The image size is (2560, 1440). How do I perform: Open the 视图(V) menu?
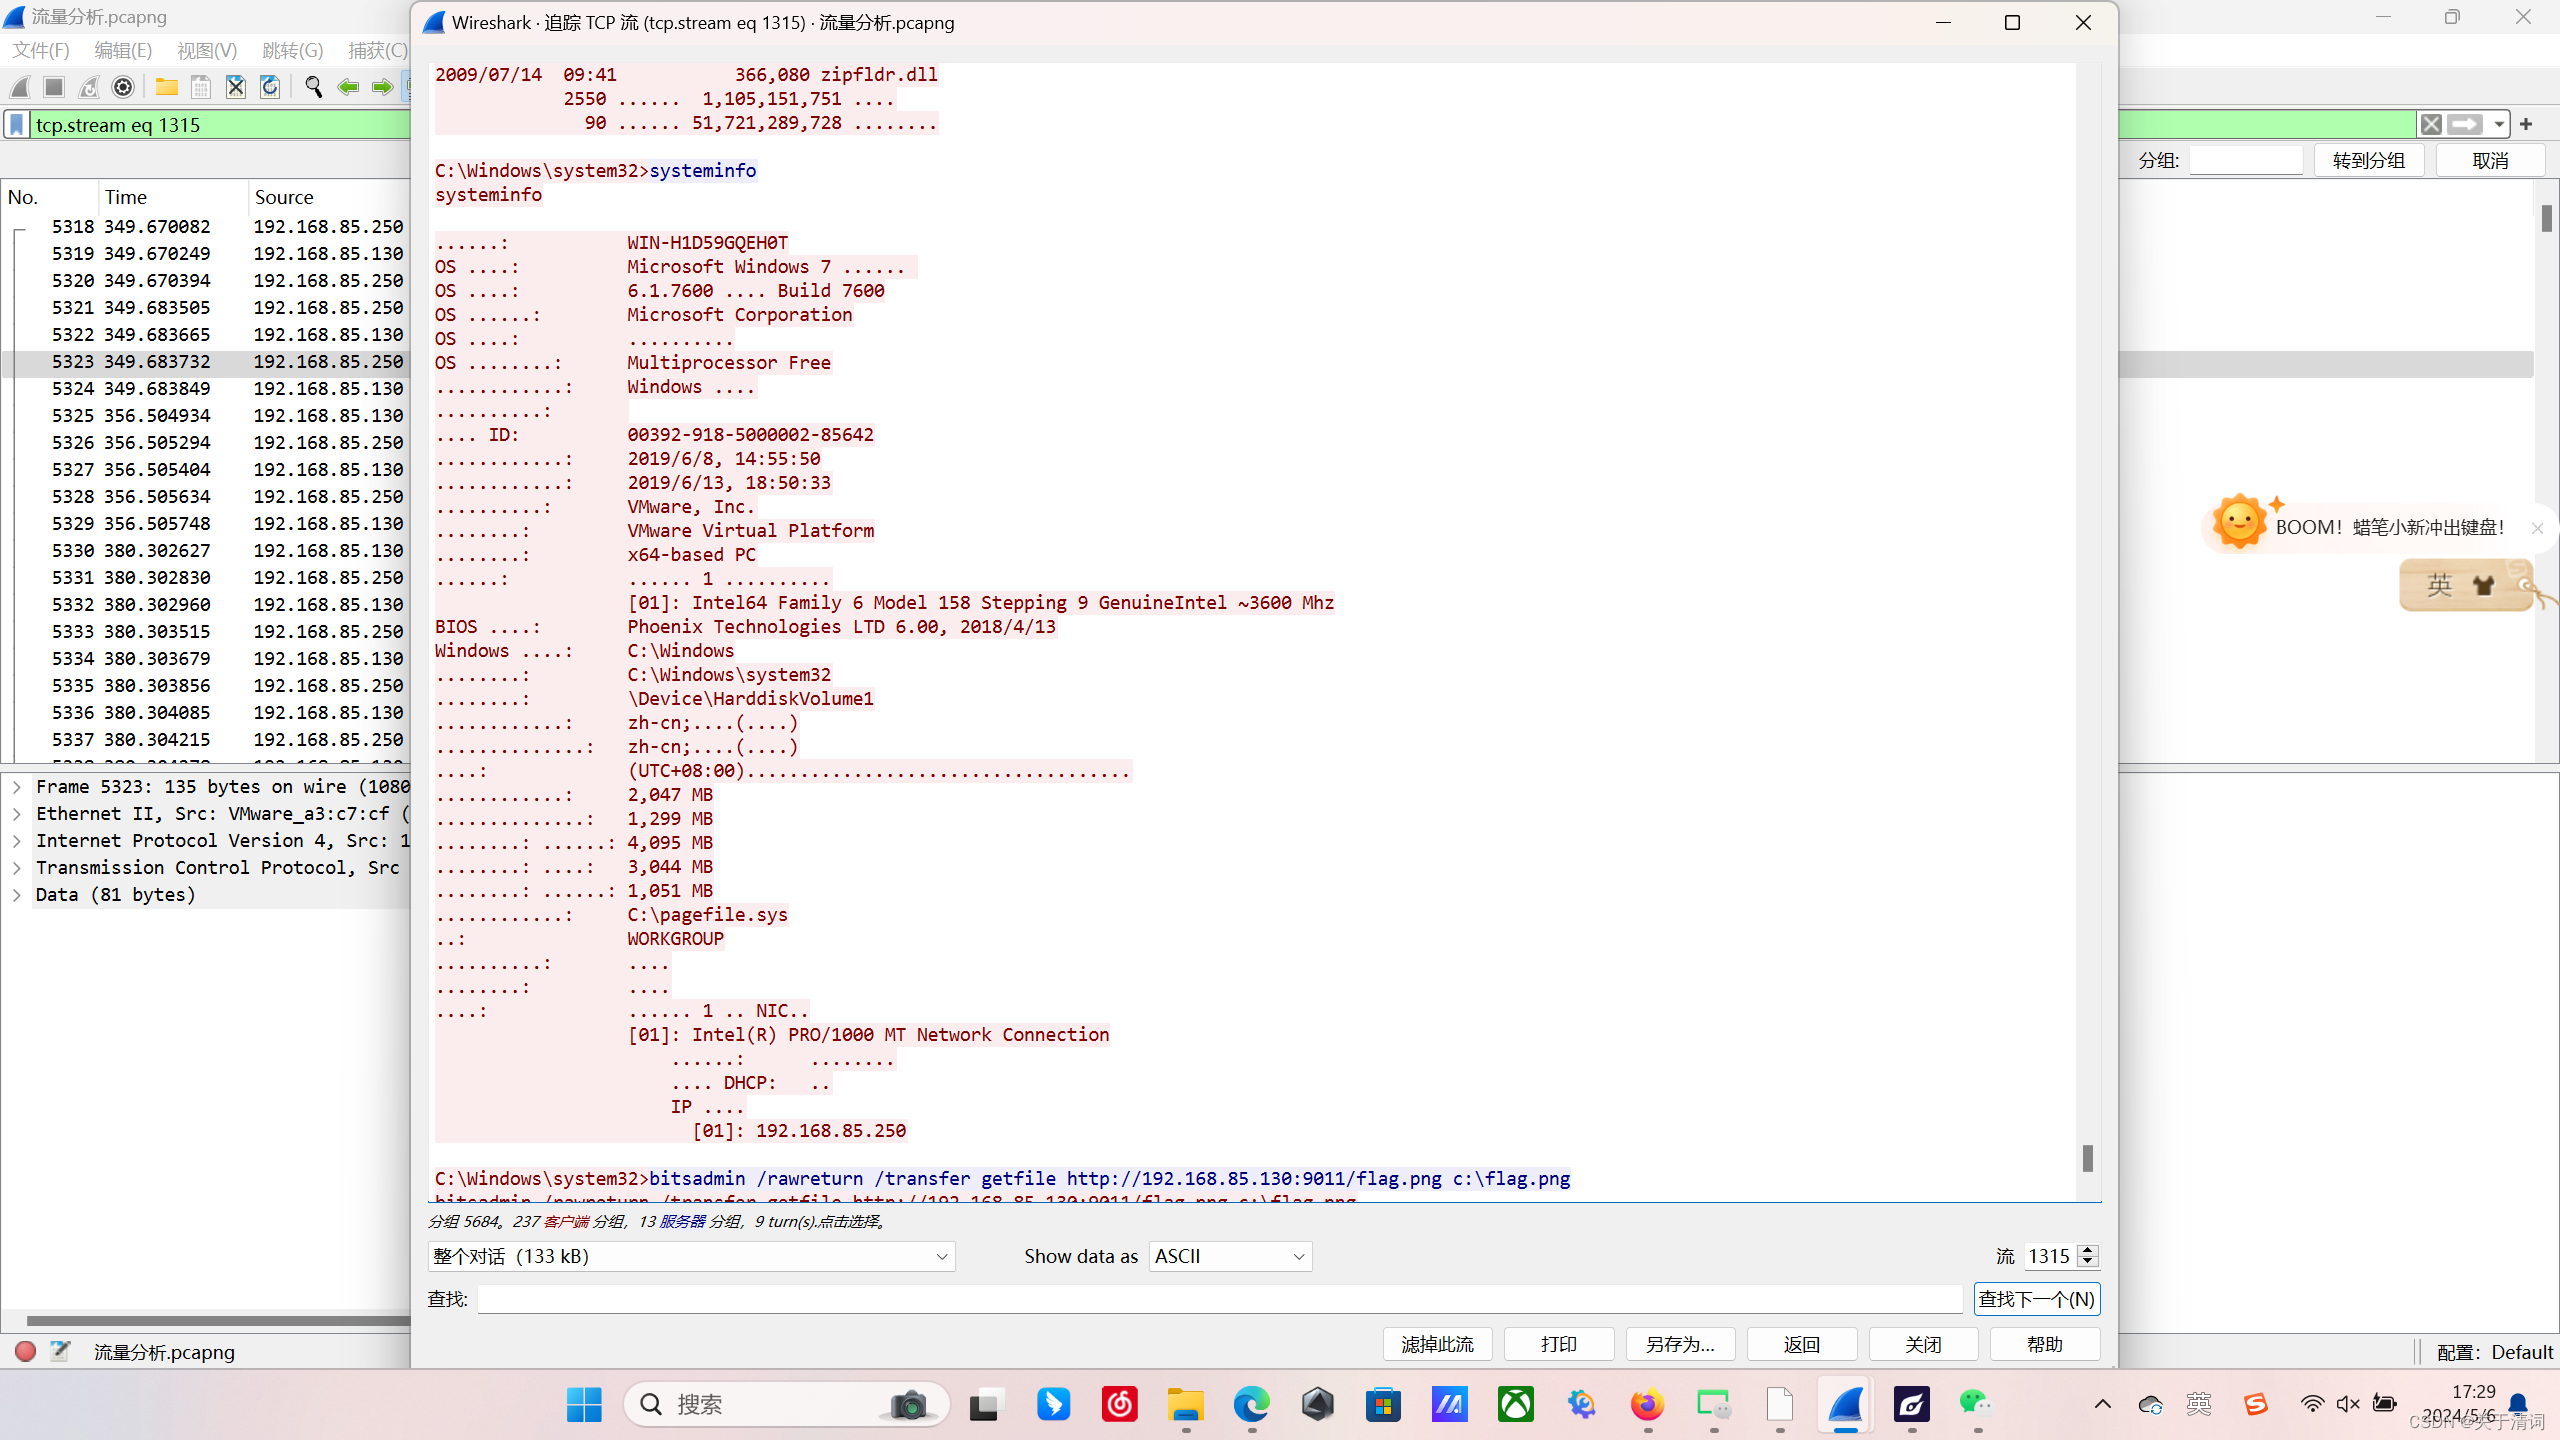pyautogui.click(x=206, y=50)
